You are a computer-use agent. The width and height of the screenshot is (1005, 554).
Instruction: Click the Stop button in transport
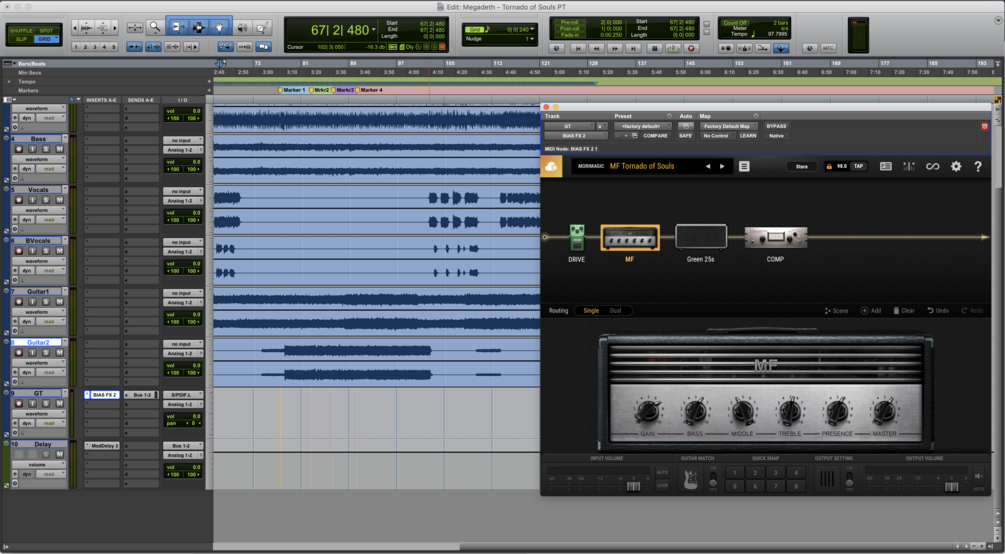coord(654,48)
